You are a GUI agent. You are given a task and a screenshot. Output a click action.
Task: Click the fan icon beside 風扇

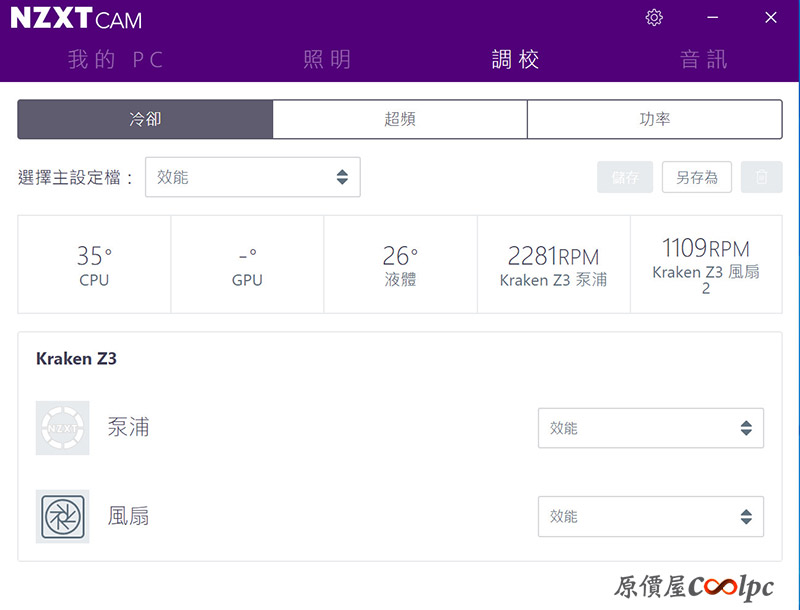[x=62, y=516]
